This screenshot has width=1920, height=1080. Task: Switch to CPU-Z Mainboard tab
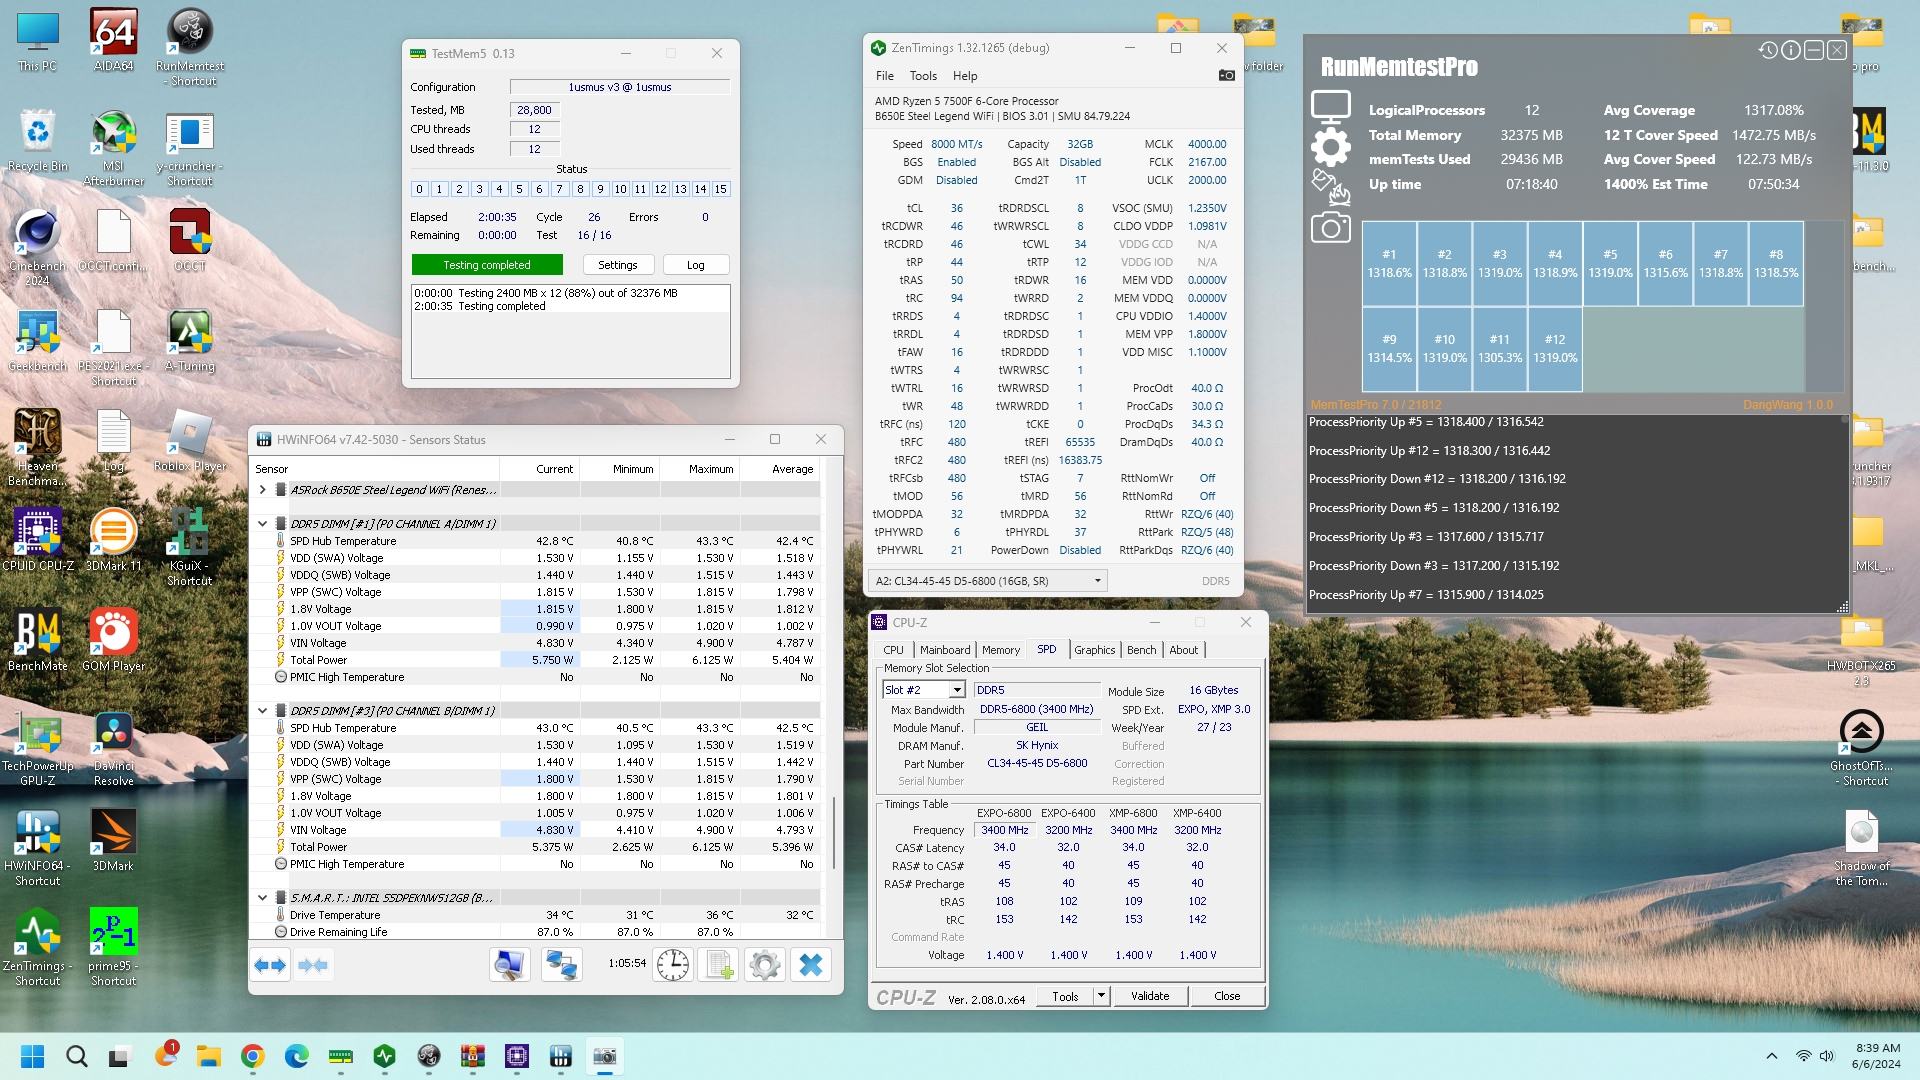pyautogui.click(x=944, y=650)
